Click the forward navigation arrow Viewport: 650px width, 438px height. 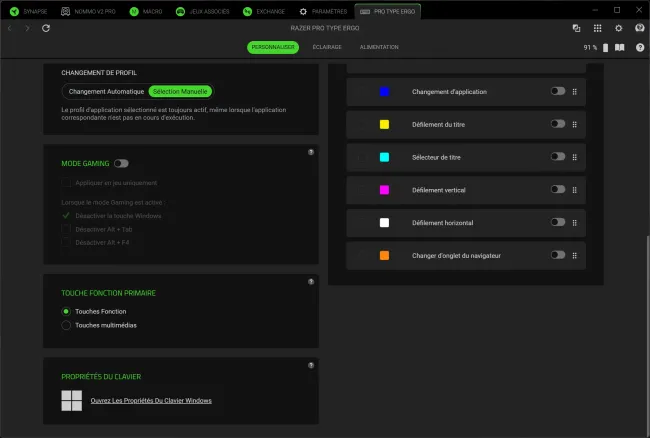27,28
